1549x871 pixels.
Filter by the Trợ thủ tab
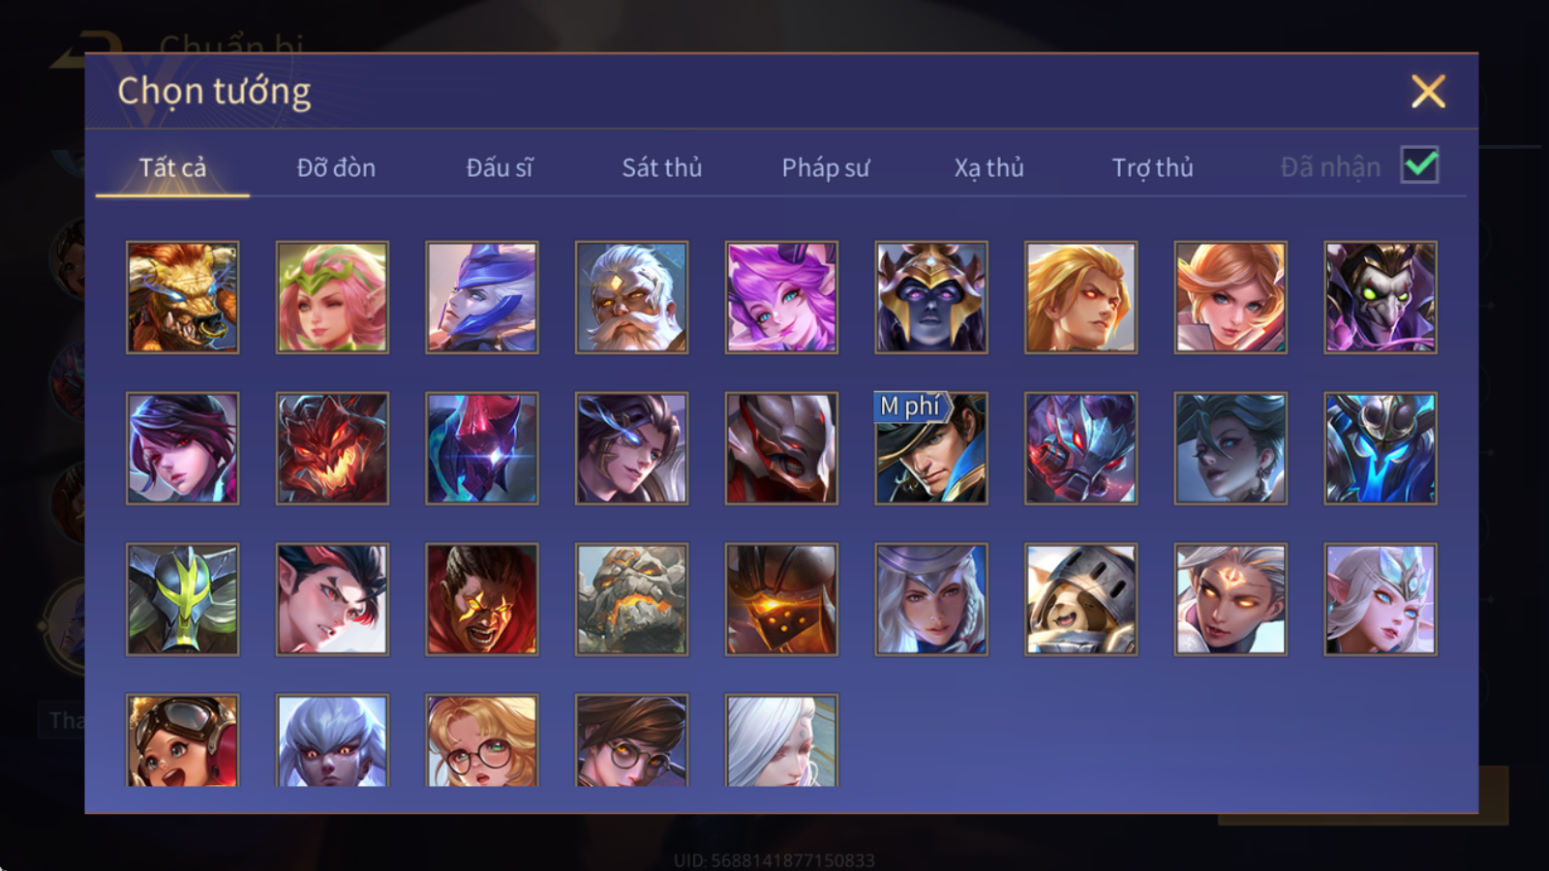[1152, 167]
